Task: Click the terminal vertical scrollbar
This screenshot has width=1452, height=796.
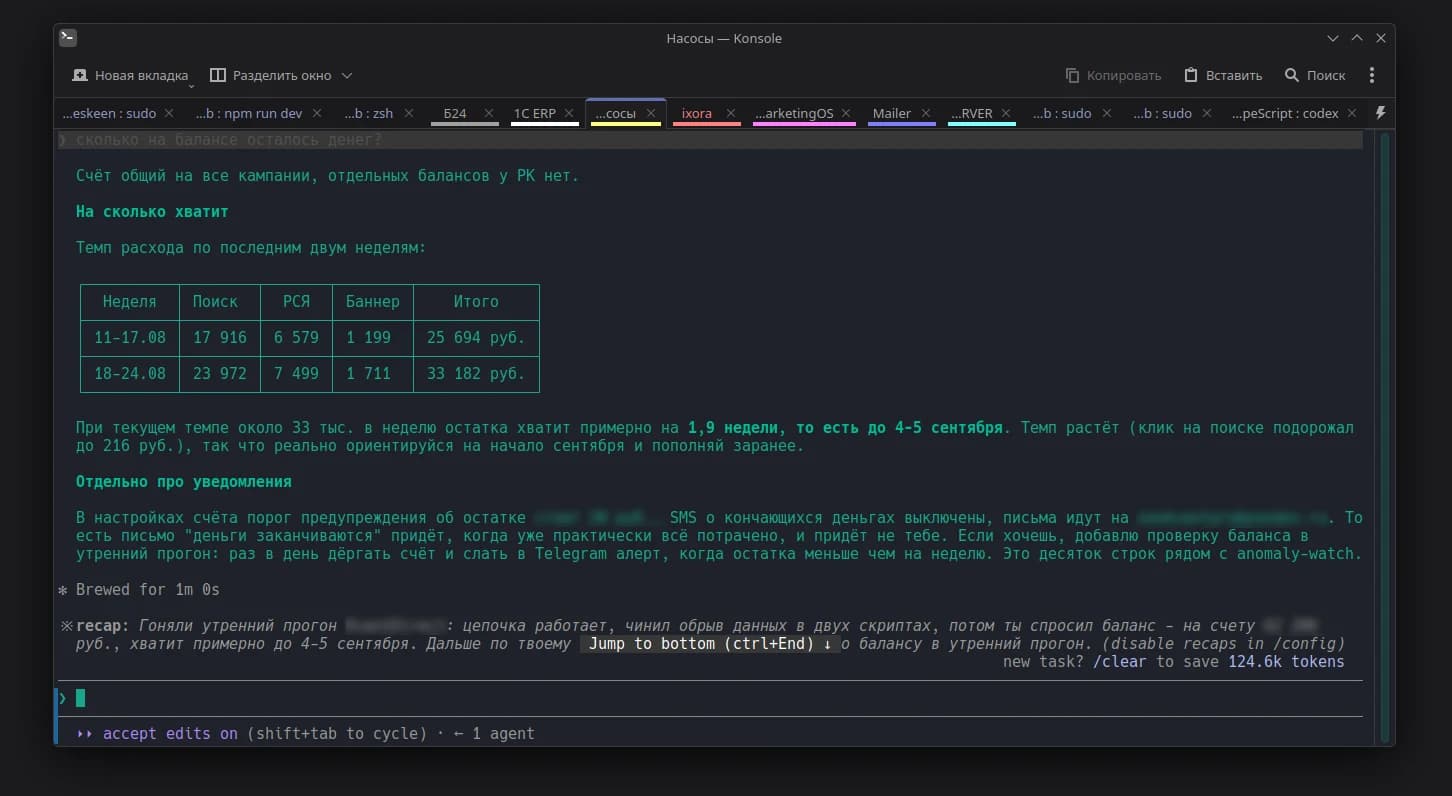Action: [x=1385, y=436]
